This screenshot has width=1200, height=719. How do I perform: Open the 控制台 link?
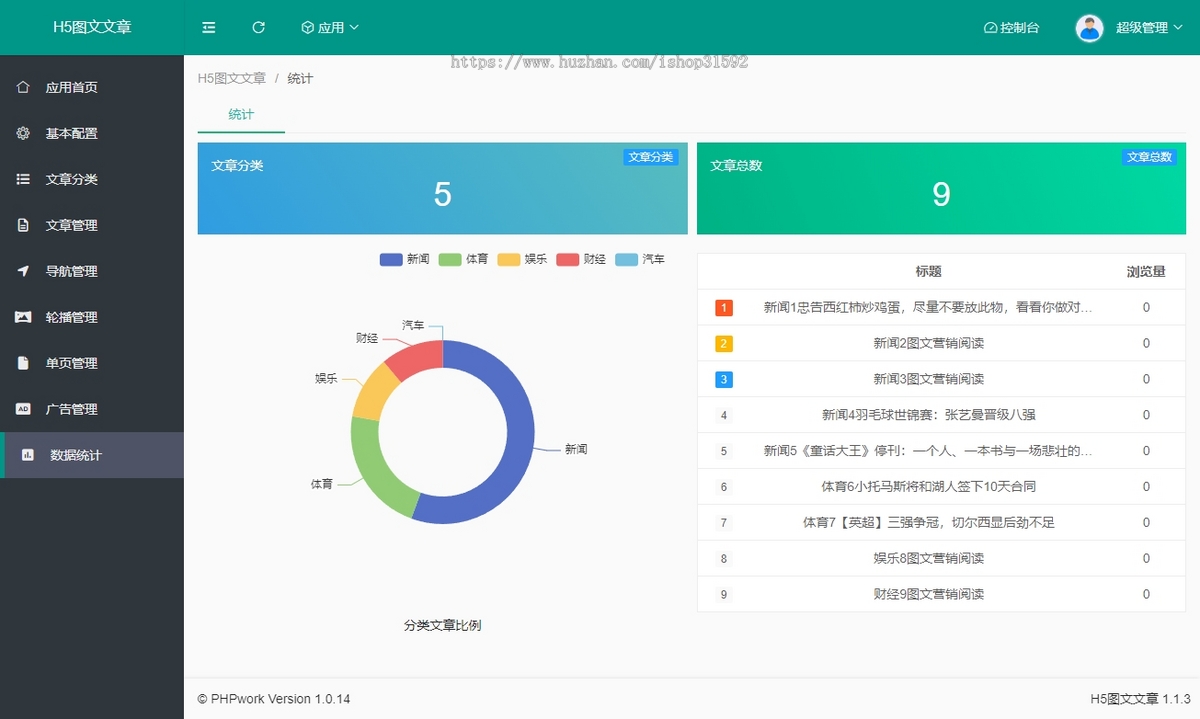1011,28
